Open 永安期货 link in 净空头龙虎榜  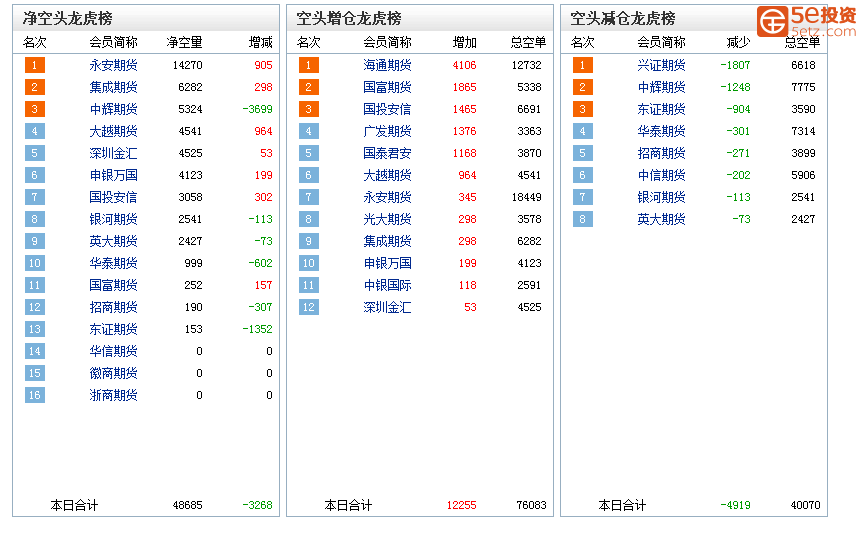pos(113,65)
